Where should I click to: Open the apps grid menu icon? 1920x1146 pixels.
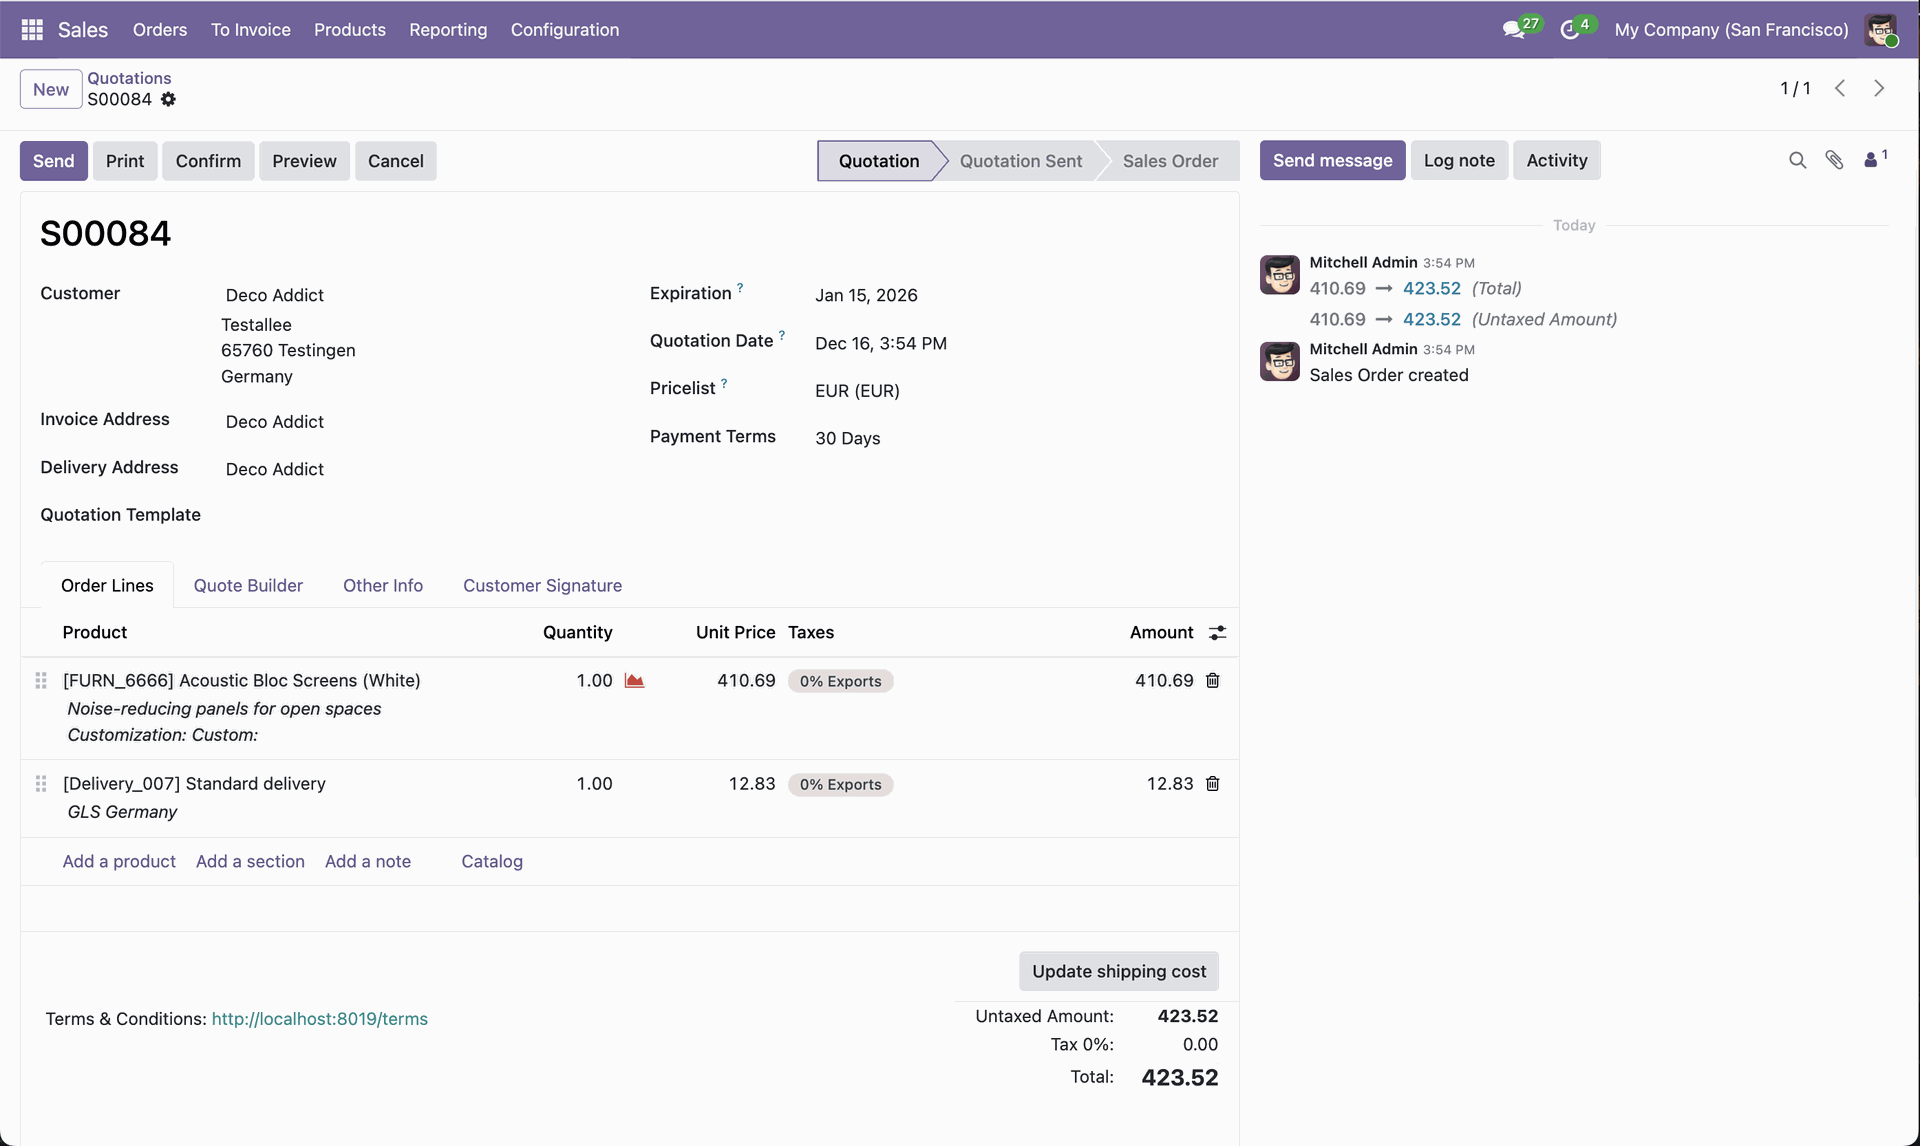coord(32,30)
